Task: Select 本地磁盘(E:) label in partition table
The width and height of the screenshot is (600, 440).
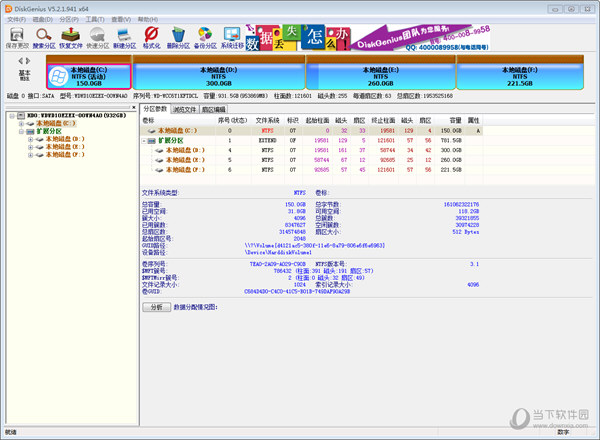Action: click(x=185, y=160)
